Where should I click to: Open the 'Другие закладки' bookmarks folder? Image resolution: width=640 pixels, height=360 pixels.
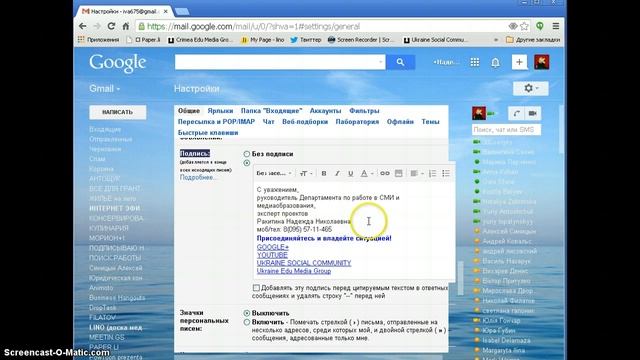[533, 40]
